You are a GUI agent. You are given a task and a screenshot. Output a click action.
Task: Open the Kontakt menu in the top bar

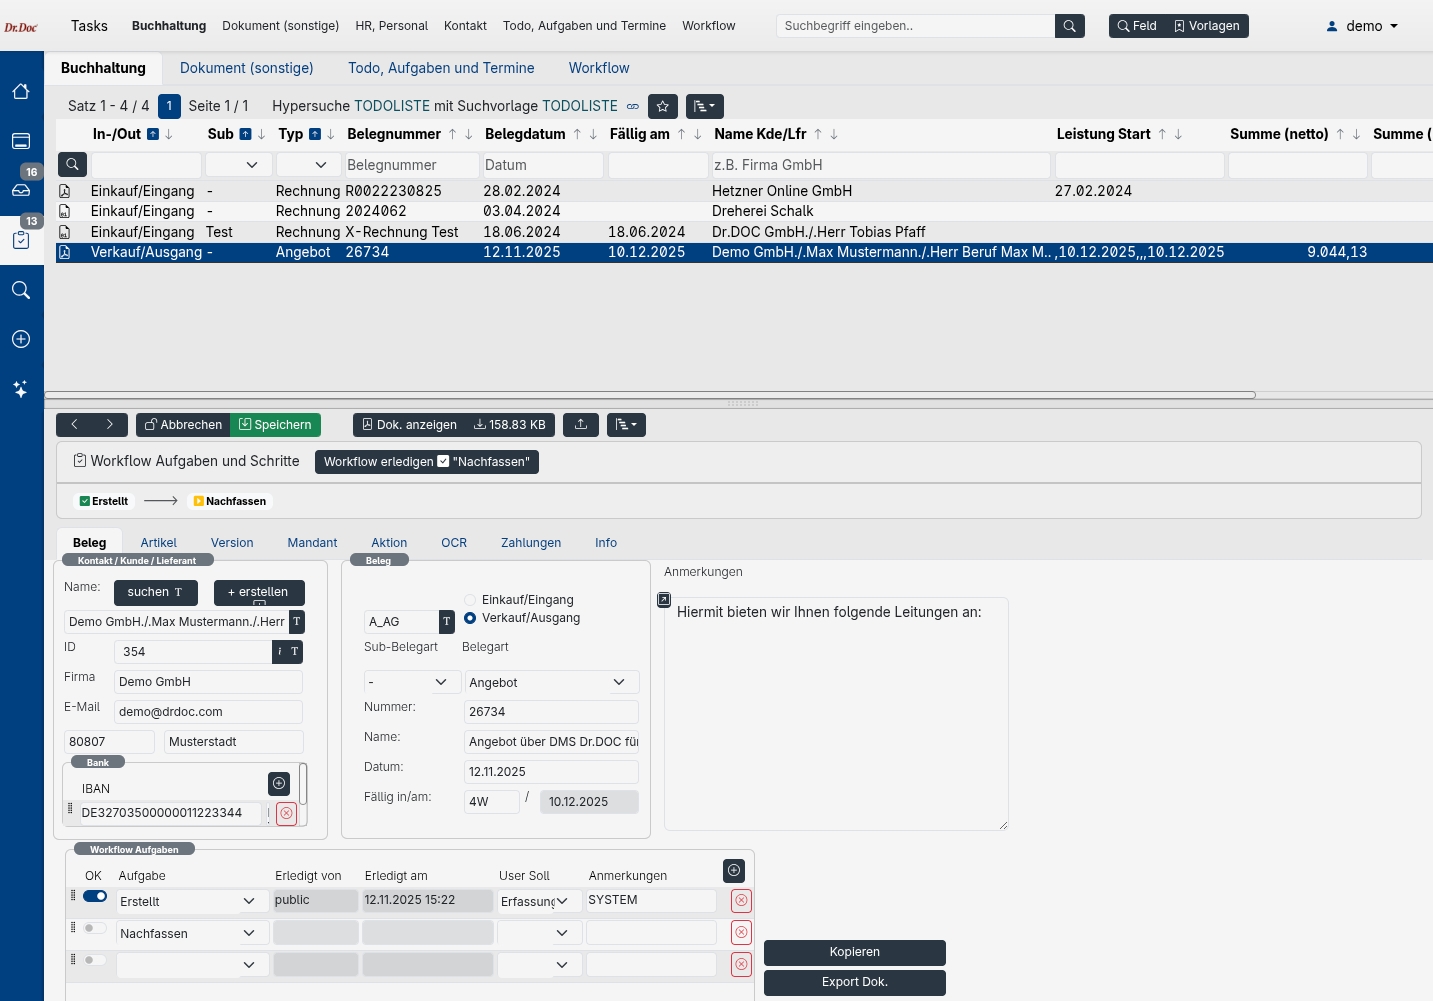tap(465, 26)
